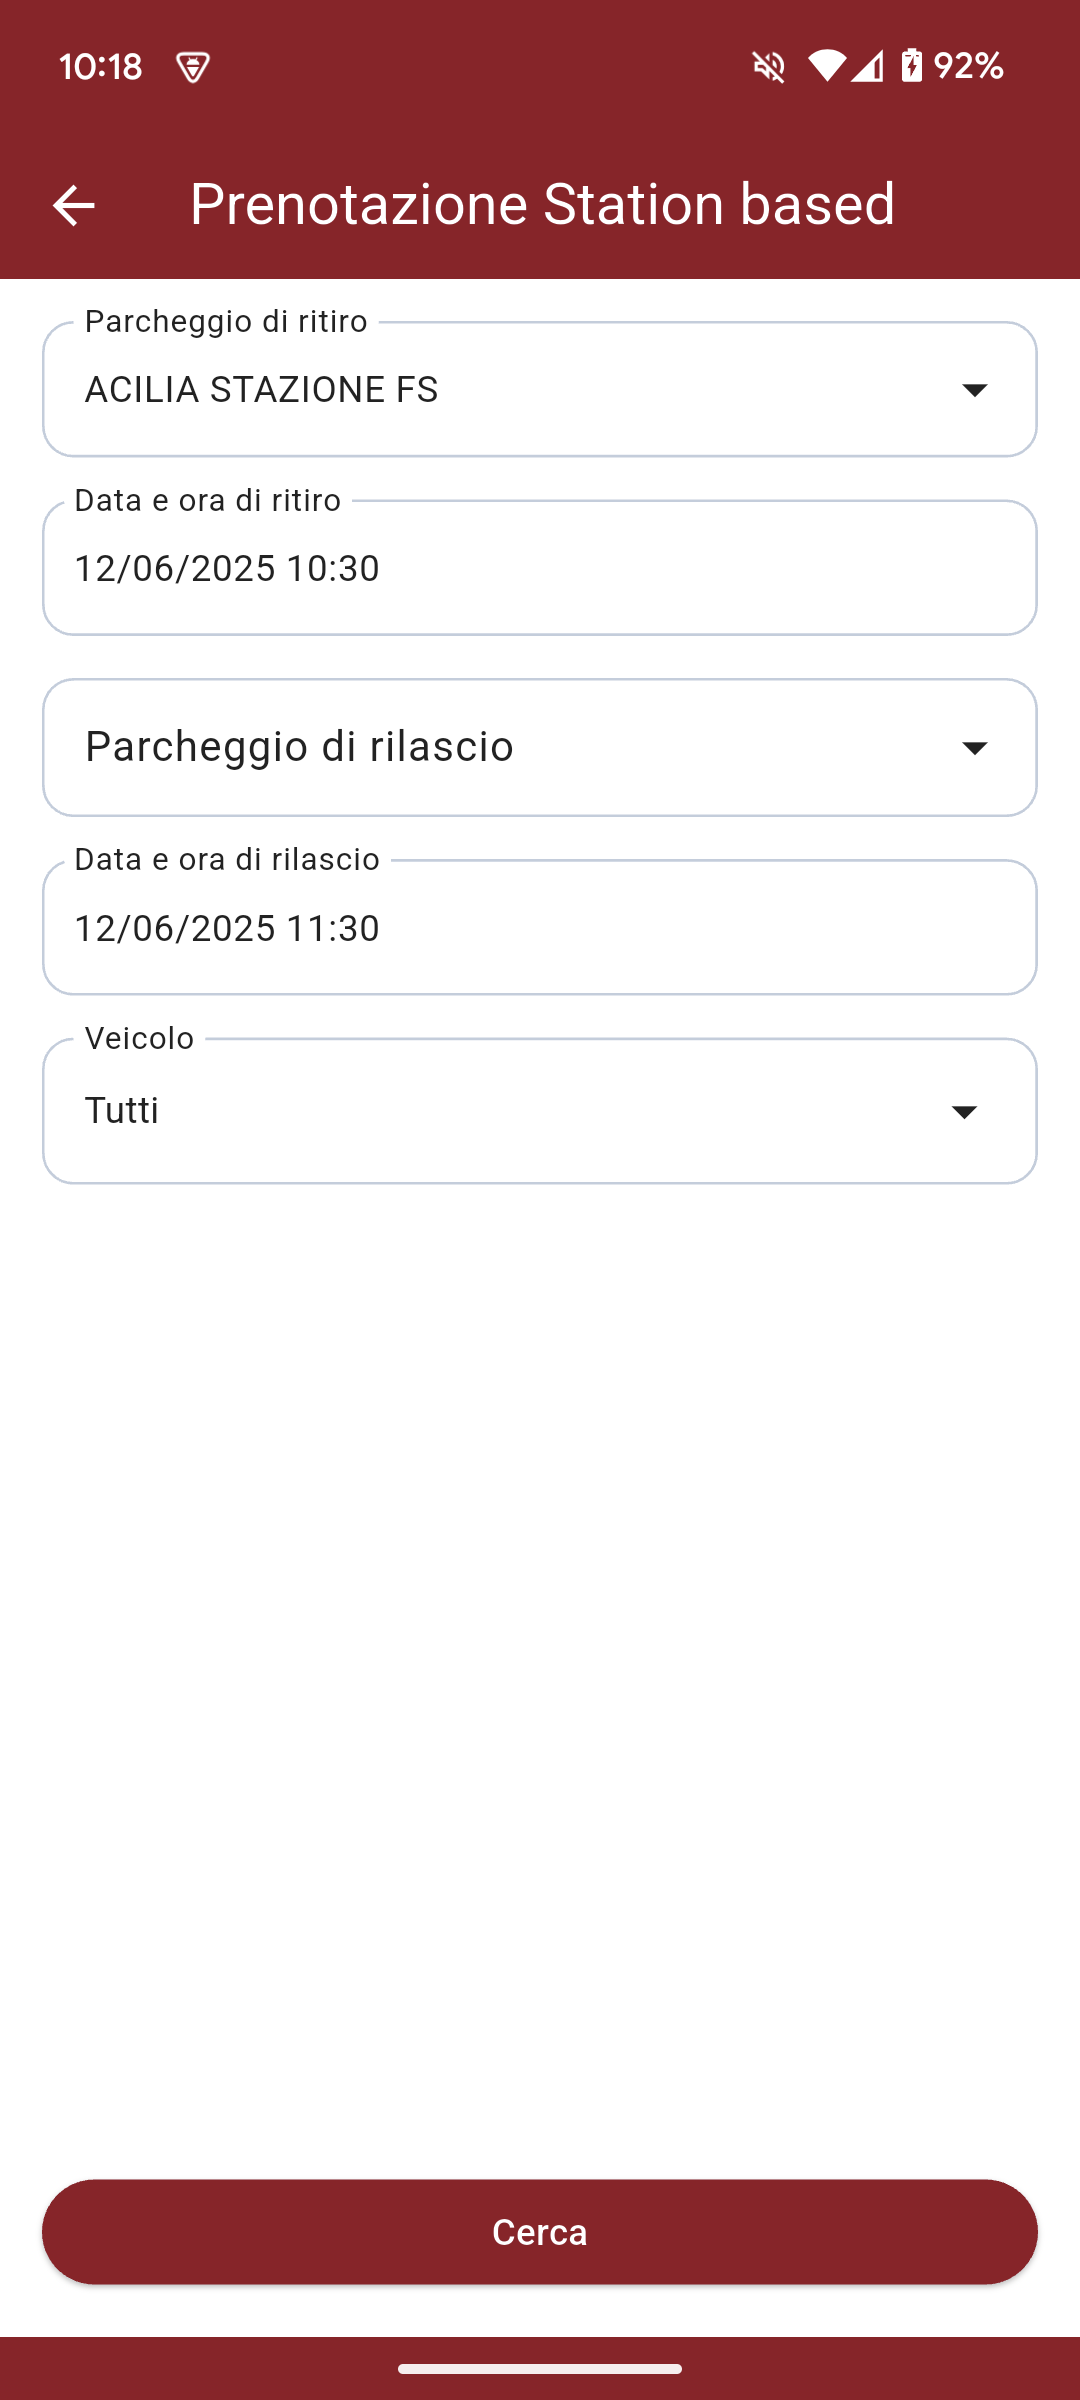Tap the cellular signal status icon
Screen dimensions: 1080x2400
(x=867, y=66)
